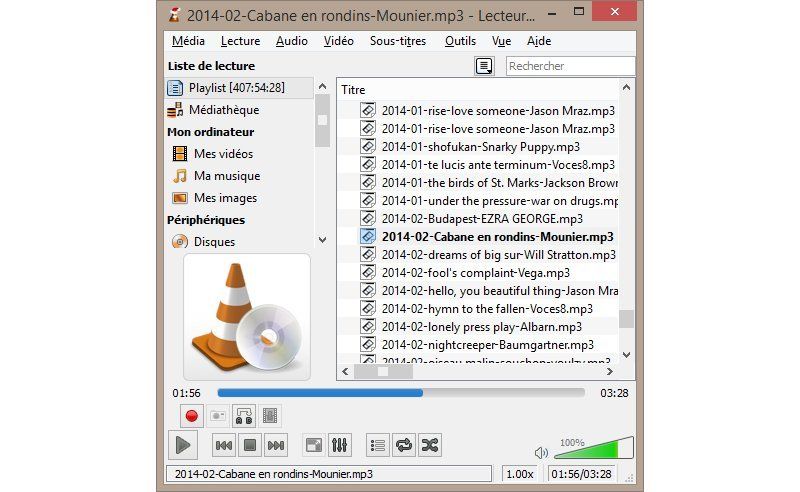Open the playlist view mode dropdown
The width and height of the screenshot is (800, 492).
484,66
